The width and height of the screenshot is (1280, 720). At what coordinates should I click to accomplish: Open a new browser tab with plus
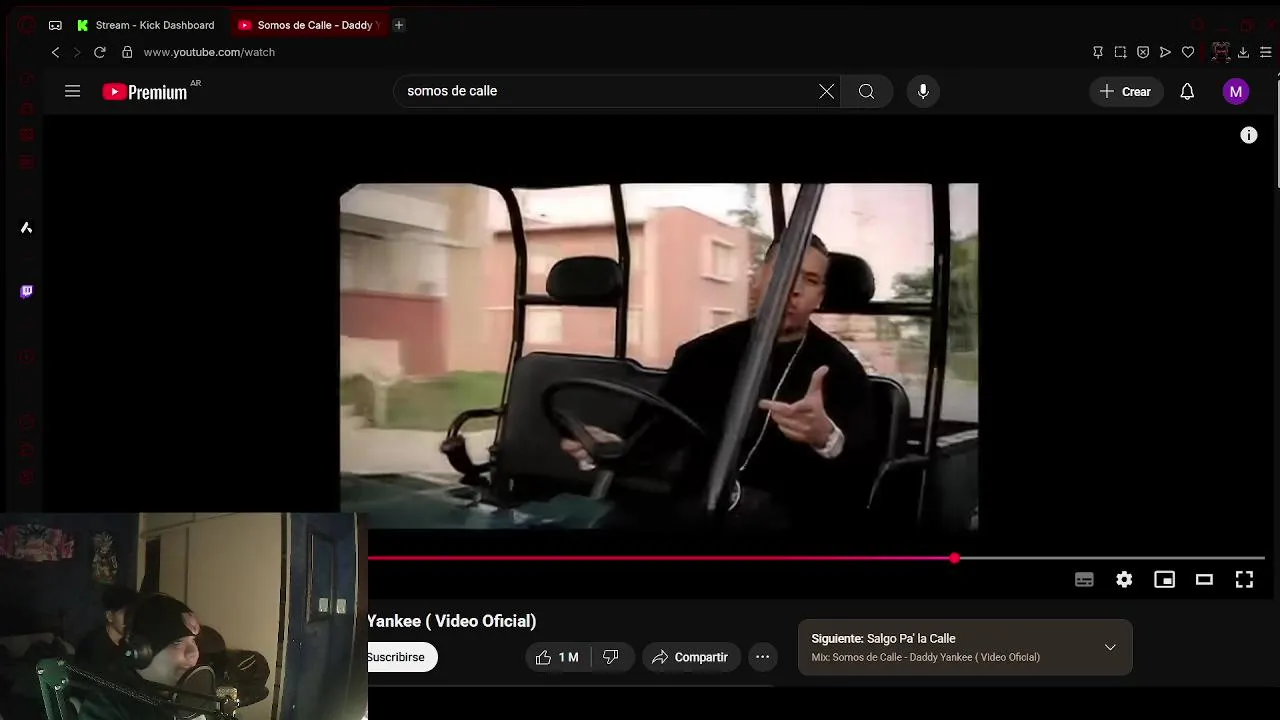(x=399, y=25)
